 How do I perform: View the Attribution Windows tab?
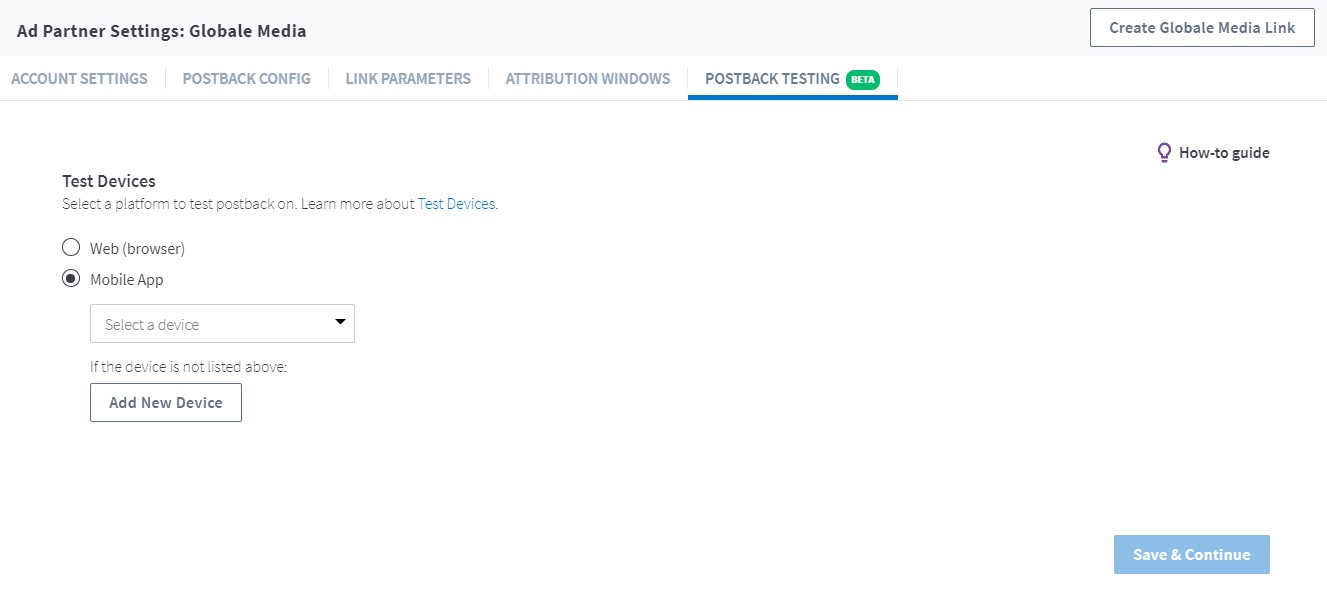(588, 78)
